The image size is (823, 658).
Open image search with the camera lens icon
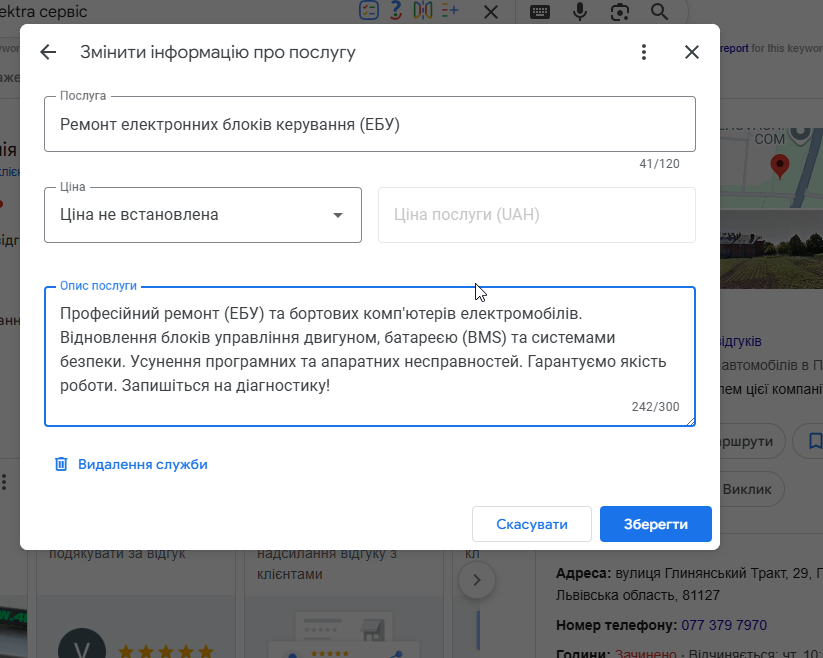click(x=620, y=12)
